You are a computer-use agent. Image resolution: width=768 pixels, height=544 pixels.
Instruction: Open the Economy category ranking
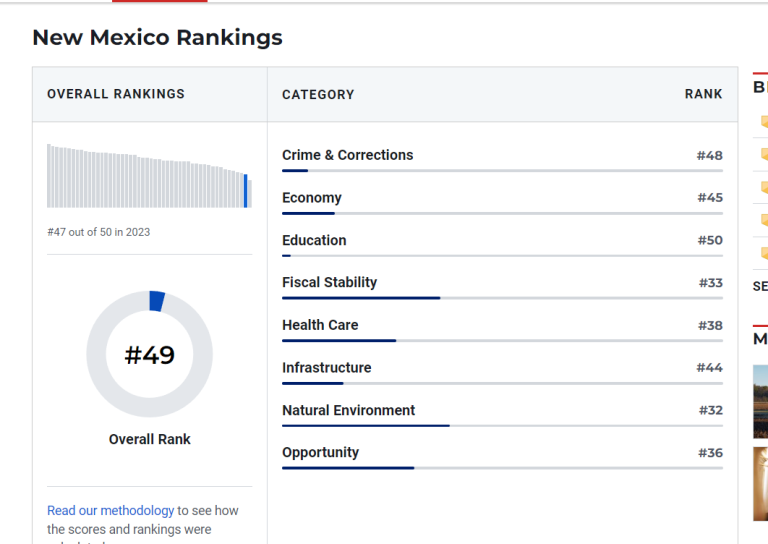tap(311, 198)
